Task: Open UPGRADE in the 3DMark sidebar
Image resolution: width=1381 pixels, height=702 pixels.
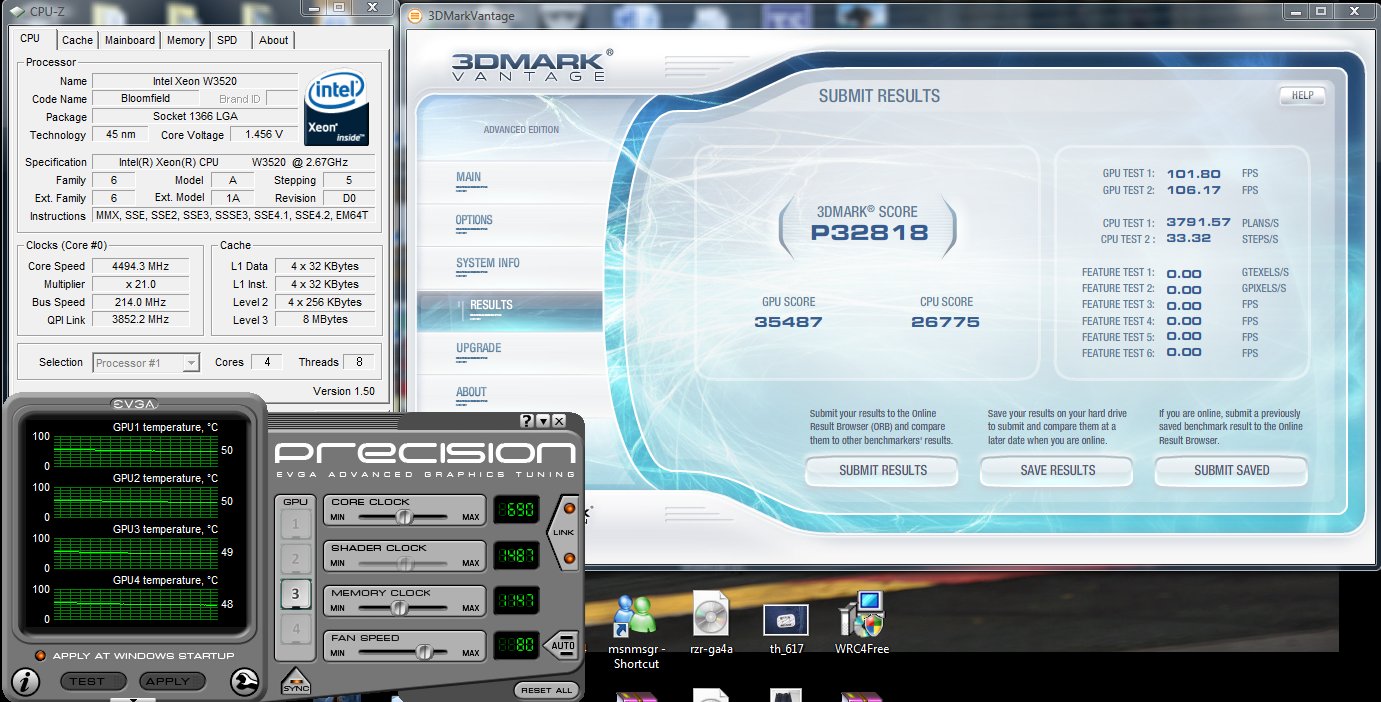Action: click(479, 348)
